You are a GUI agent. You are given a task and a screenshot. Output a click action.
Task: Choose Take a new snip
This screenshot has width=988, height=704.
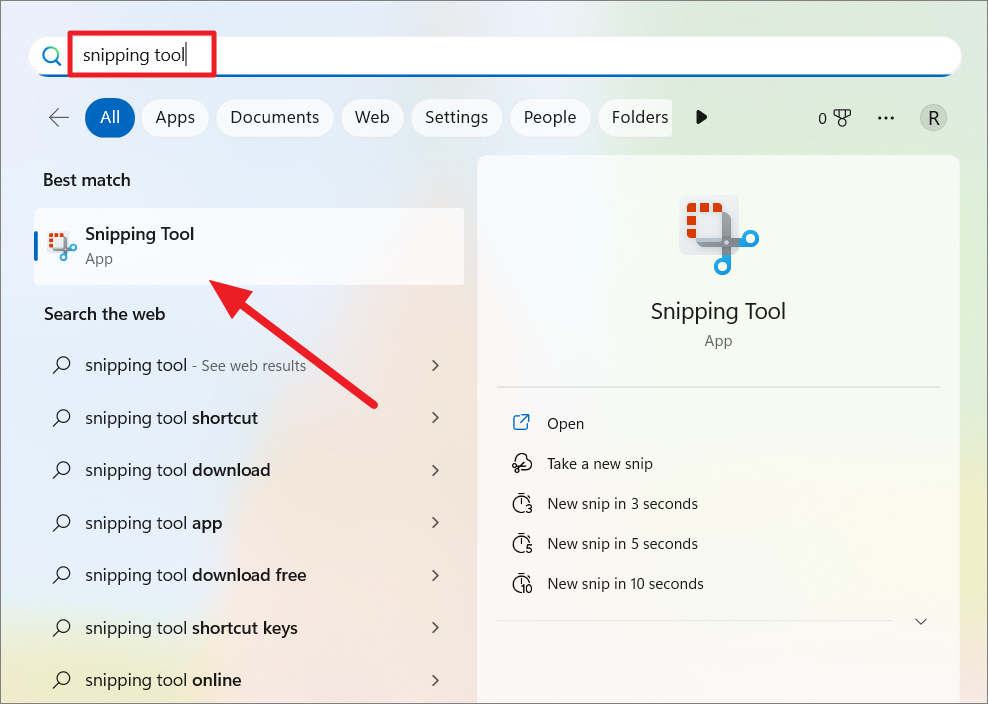pos(599,464)
